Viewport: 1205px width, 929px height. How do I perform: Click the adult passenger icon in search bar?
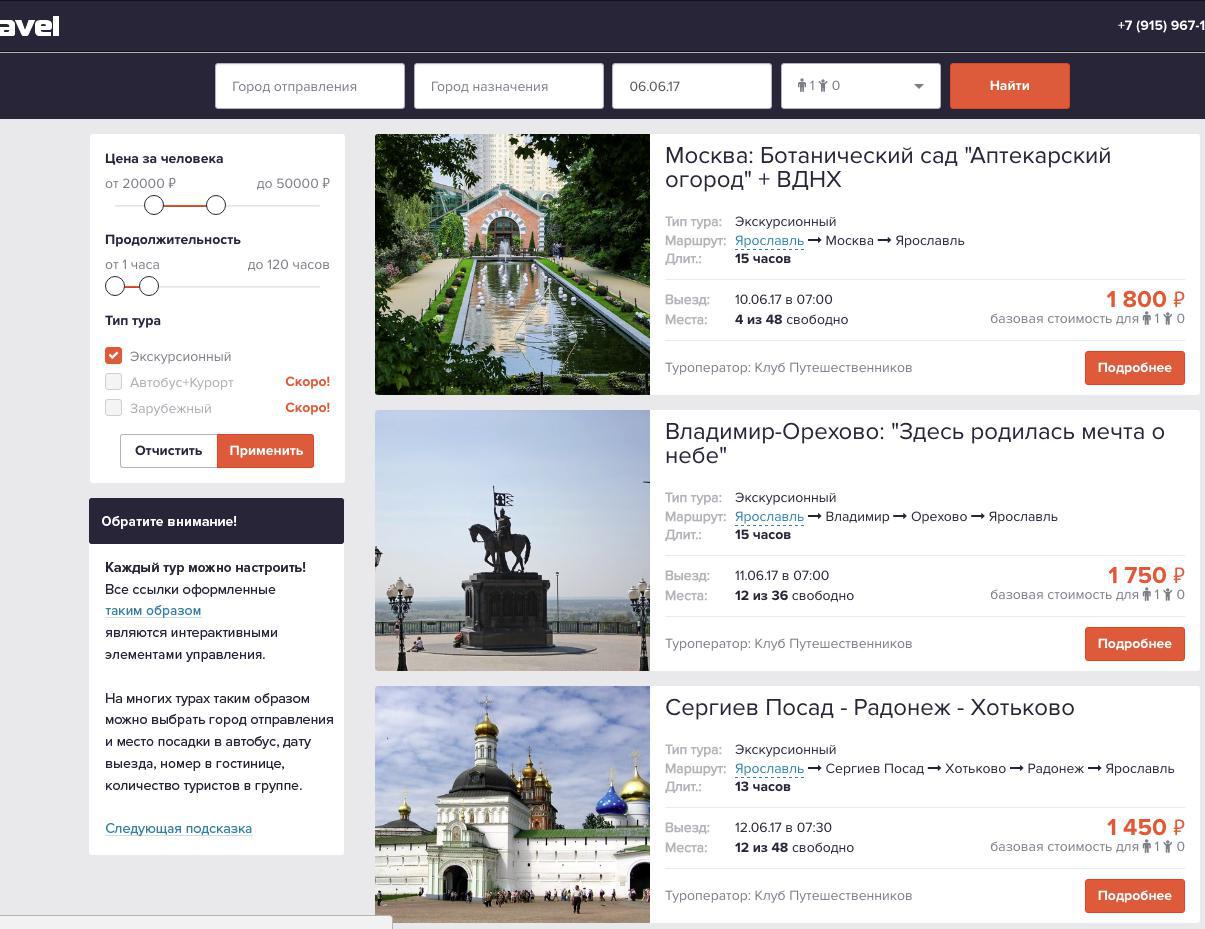802,86
